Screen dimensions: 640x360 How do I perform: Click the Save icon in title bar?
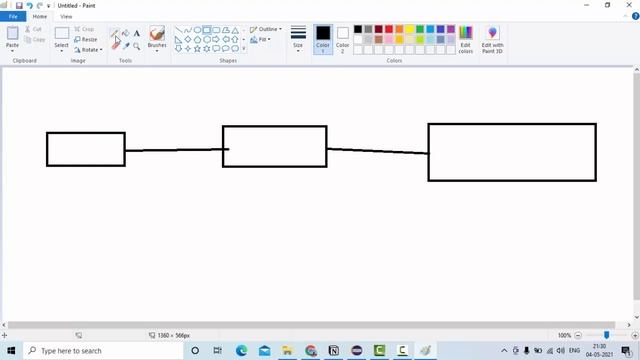click(19, 6)
